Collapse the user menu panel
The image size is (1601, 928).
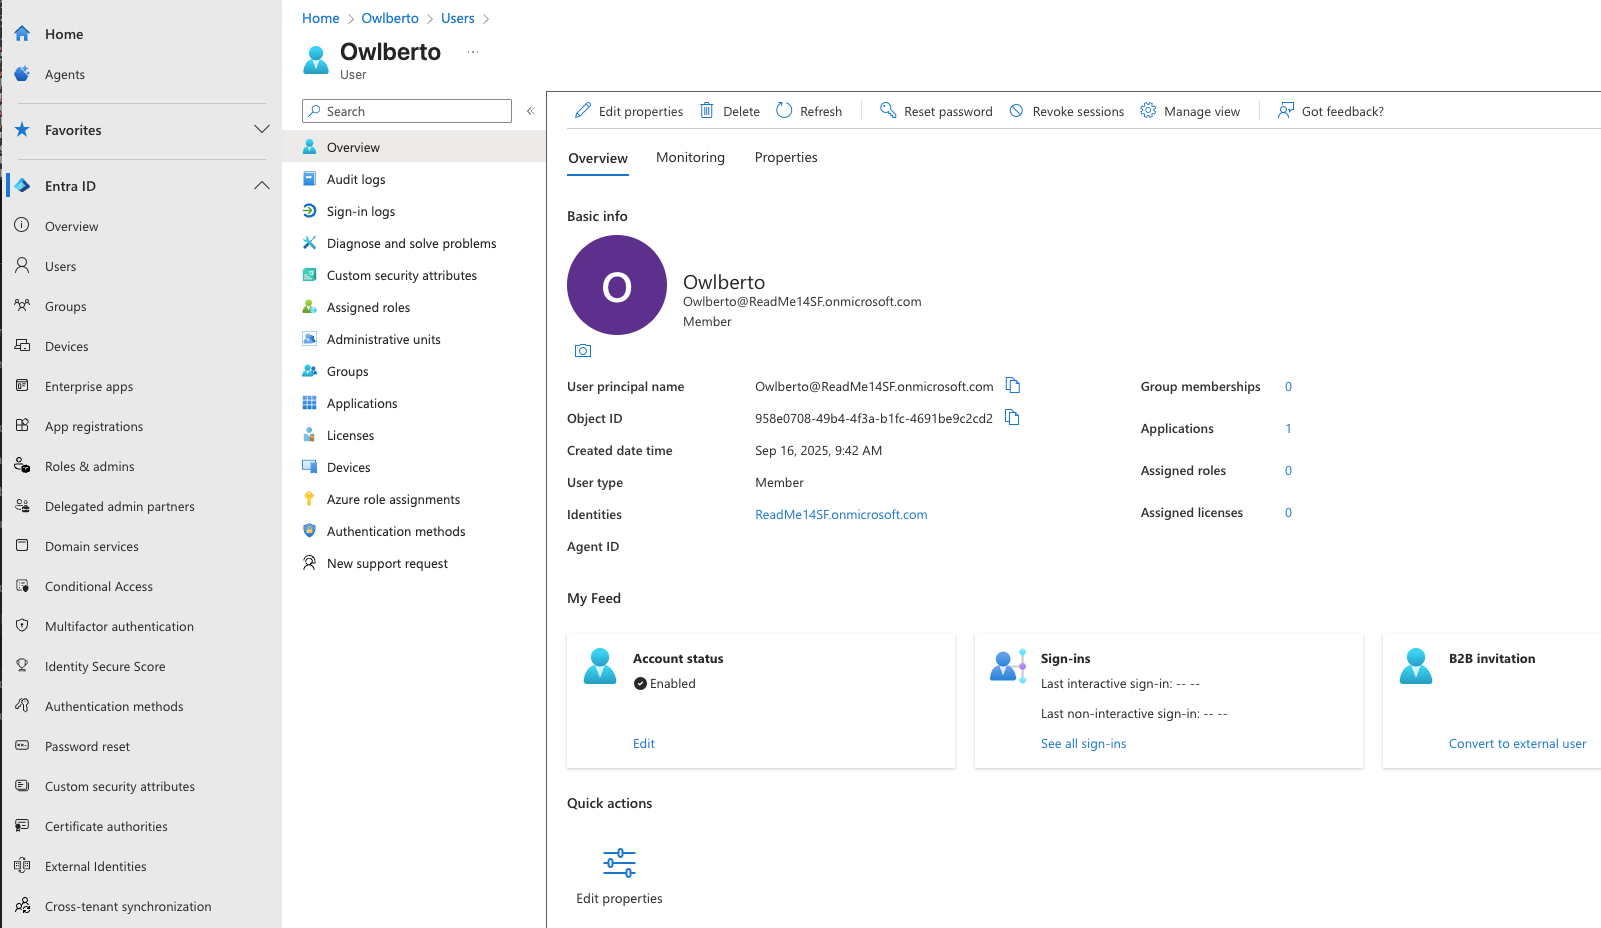531,111
